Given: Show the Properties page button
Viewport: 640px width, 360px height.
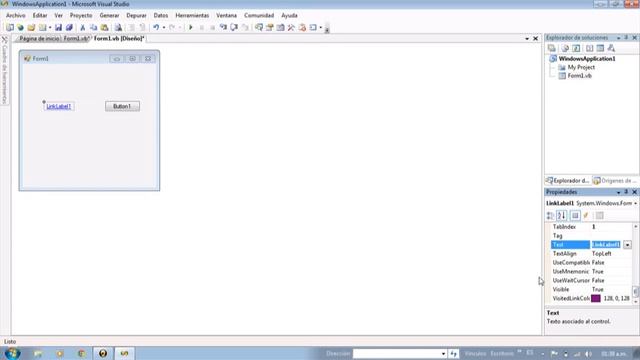Looking at the screenshot, I should 575,216.
